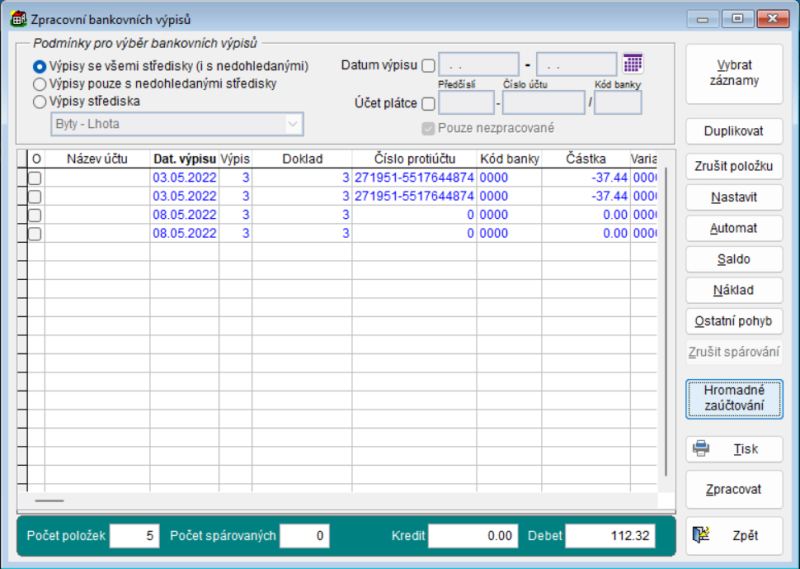Select 'Výpisy střediska' radio option
The height and width of the screenshot is (569, 800).
click(40, 100)
